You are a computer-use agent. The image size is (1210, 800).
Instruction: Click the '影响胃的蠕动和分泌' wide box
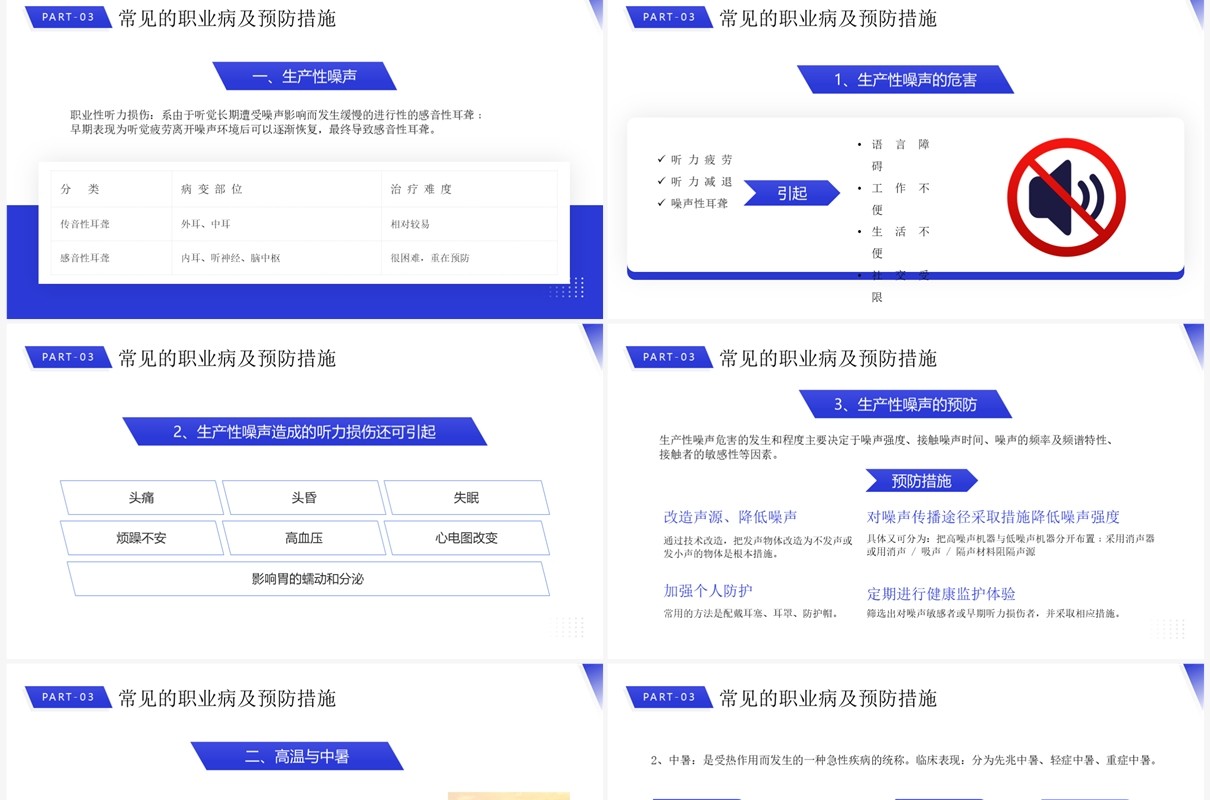308,579
